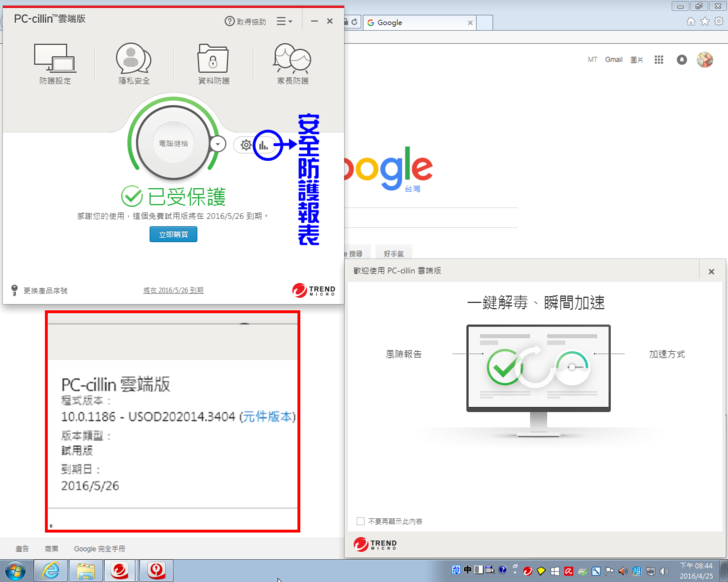The width and height of the screenshot is (728, 582).
Task: Click 更換產品序號 key link
Action: 39,291
